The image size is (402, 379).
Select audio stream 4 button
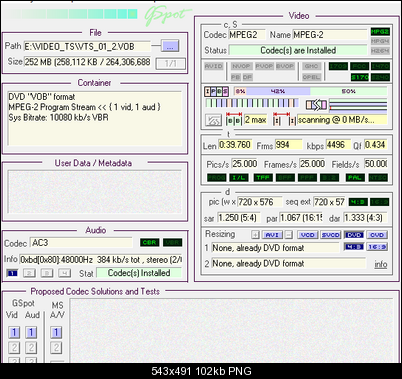65,273
